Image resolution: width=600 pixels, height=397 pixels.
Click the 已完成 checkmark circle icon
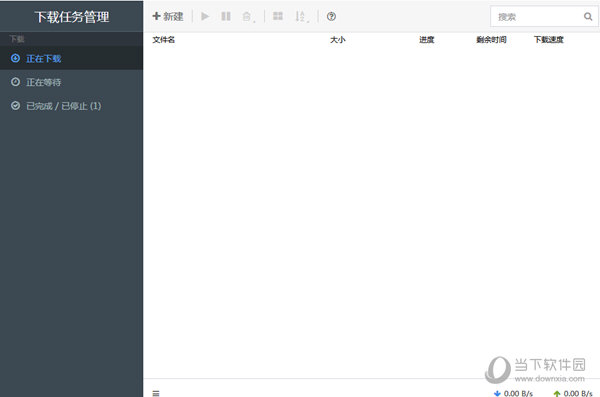[15, 106]
